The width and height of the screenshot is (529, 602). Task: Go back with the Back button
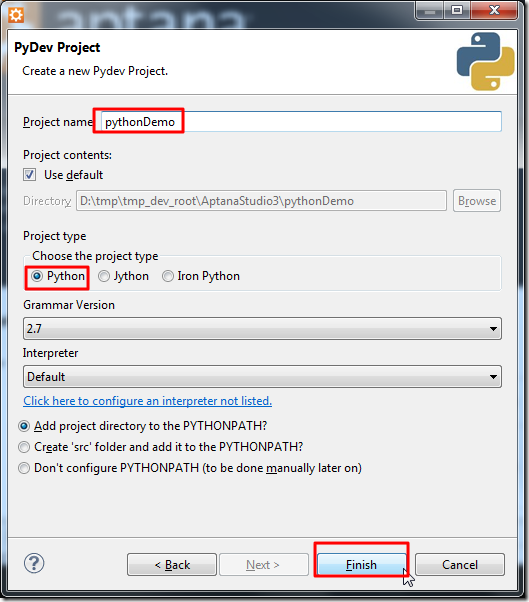point(172,565)
